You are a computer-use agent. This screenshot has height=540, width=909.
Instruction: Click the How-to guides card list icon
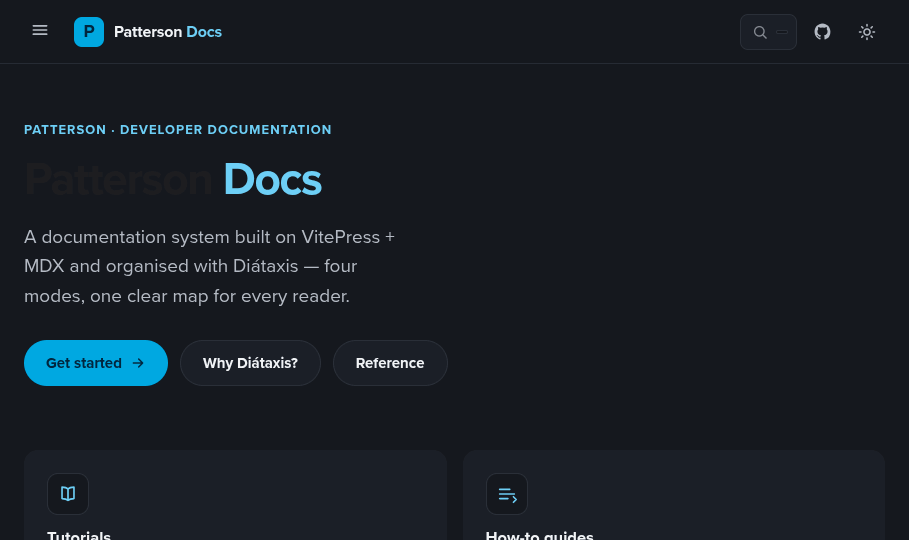click(x=507, y=494)
